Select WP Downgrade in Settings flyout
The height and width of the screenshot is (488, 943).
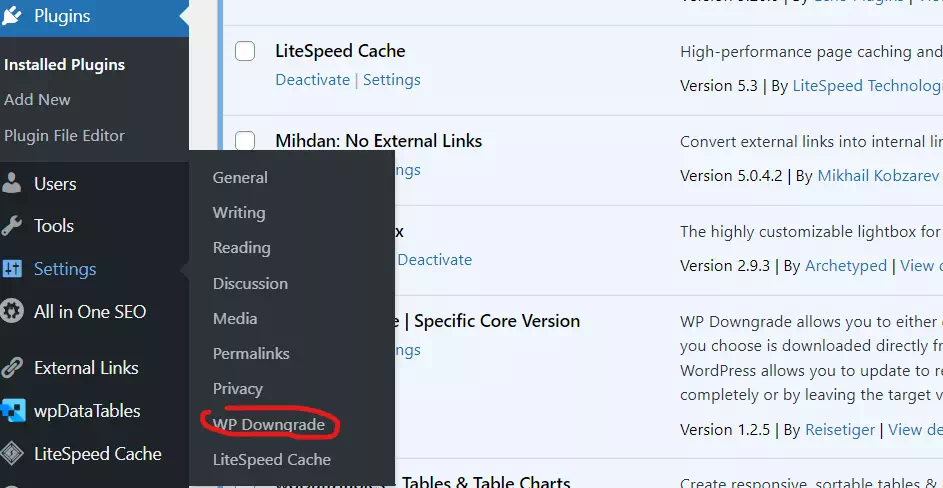pos(269,424)
